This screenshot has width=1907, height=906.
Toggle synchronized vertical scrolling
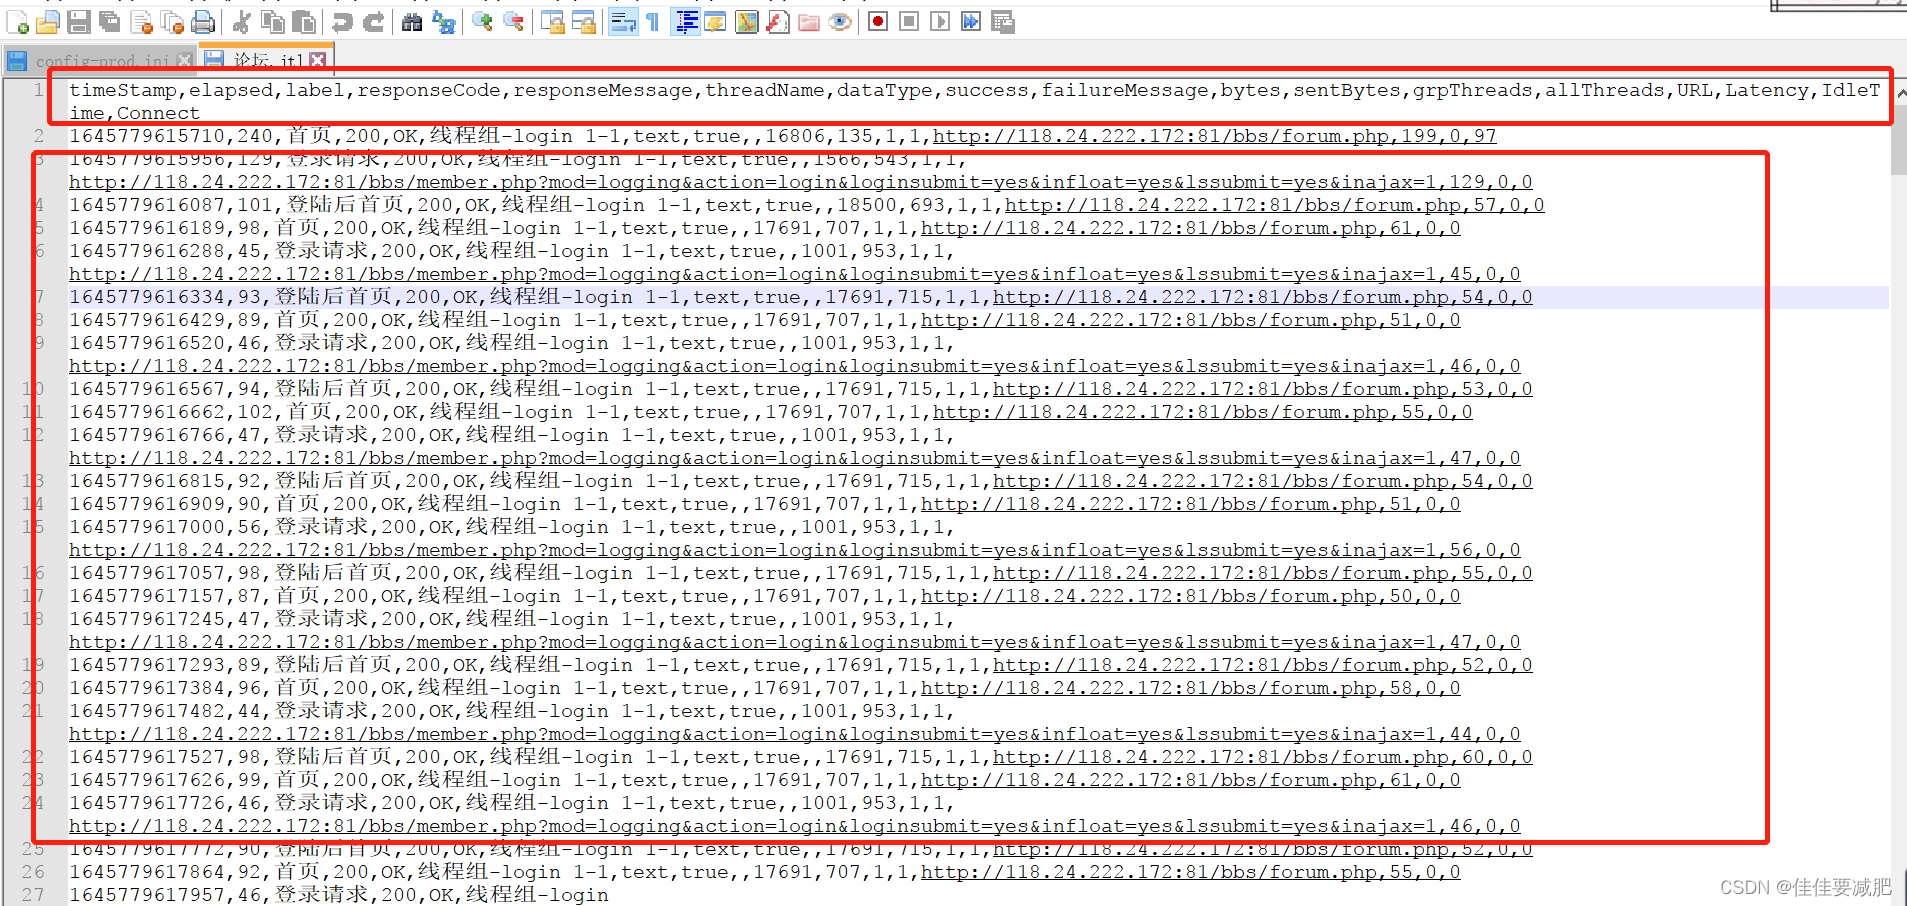click(552, 22)
